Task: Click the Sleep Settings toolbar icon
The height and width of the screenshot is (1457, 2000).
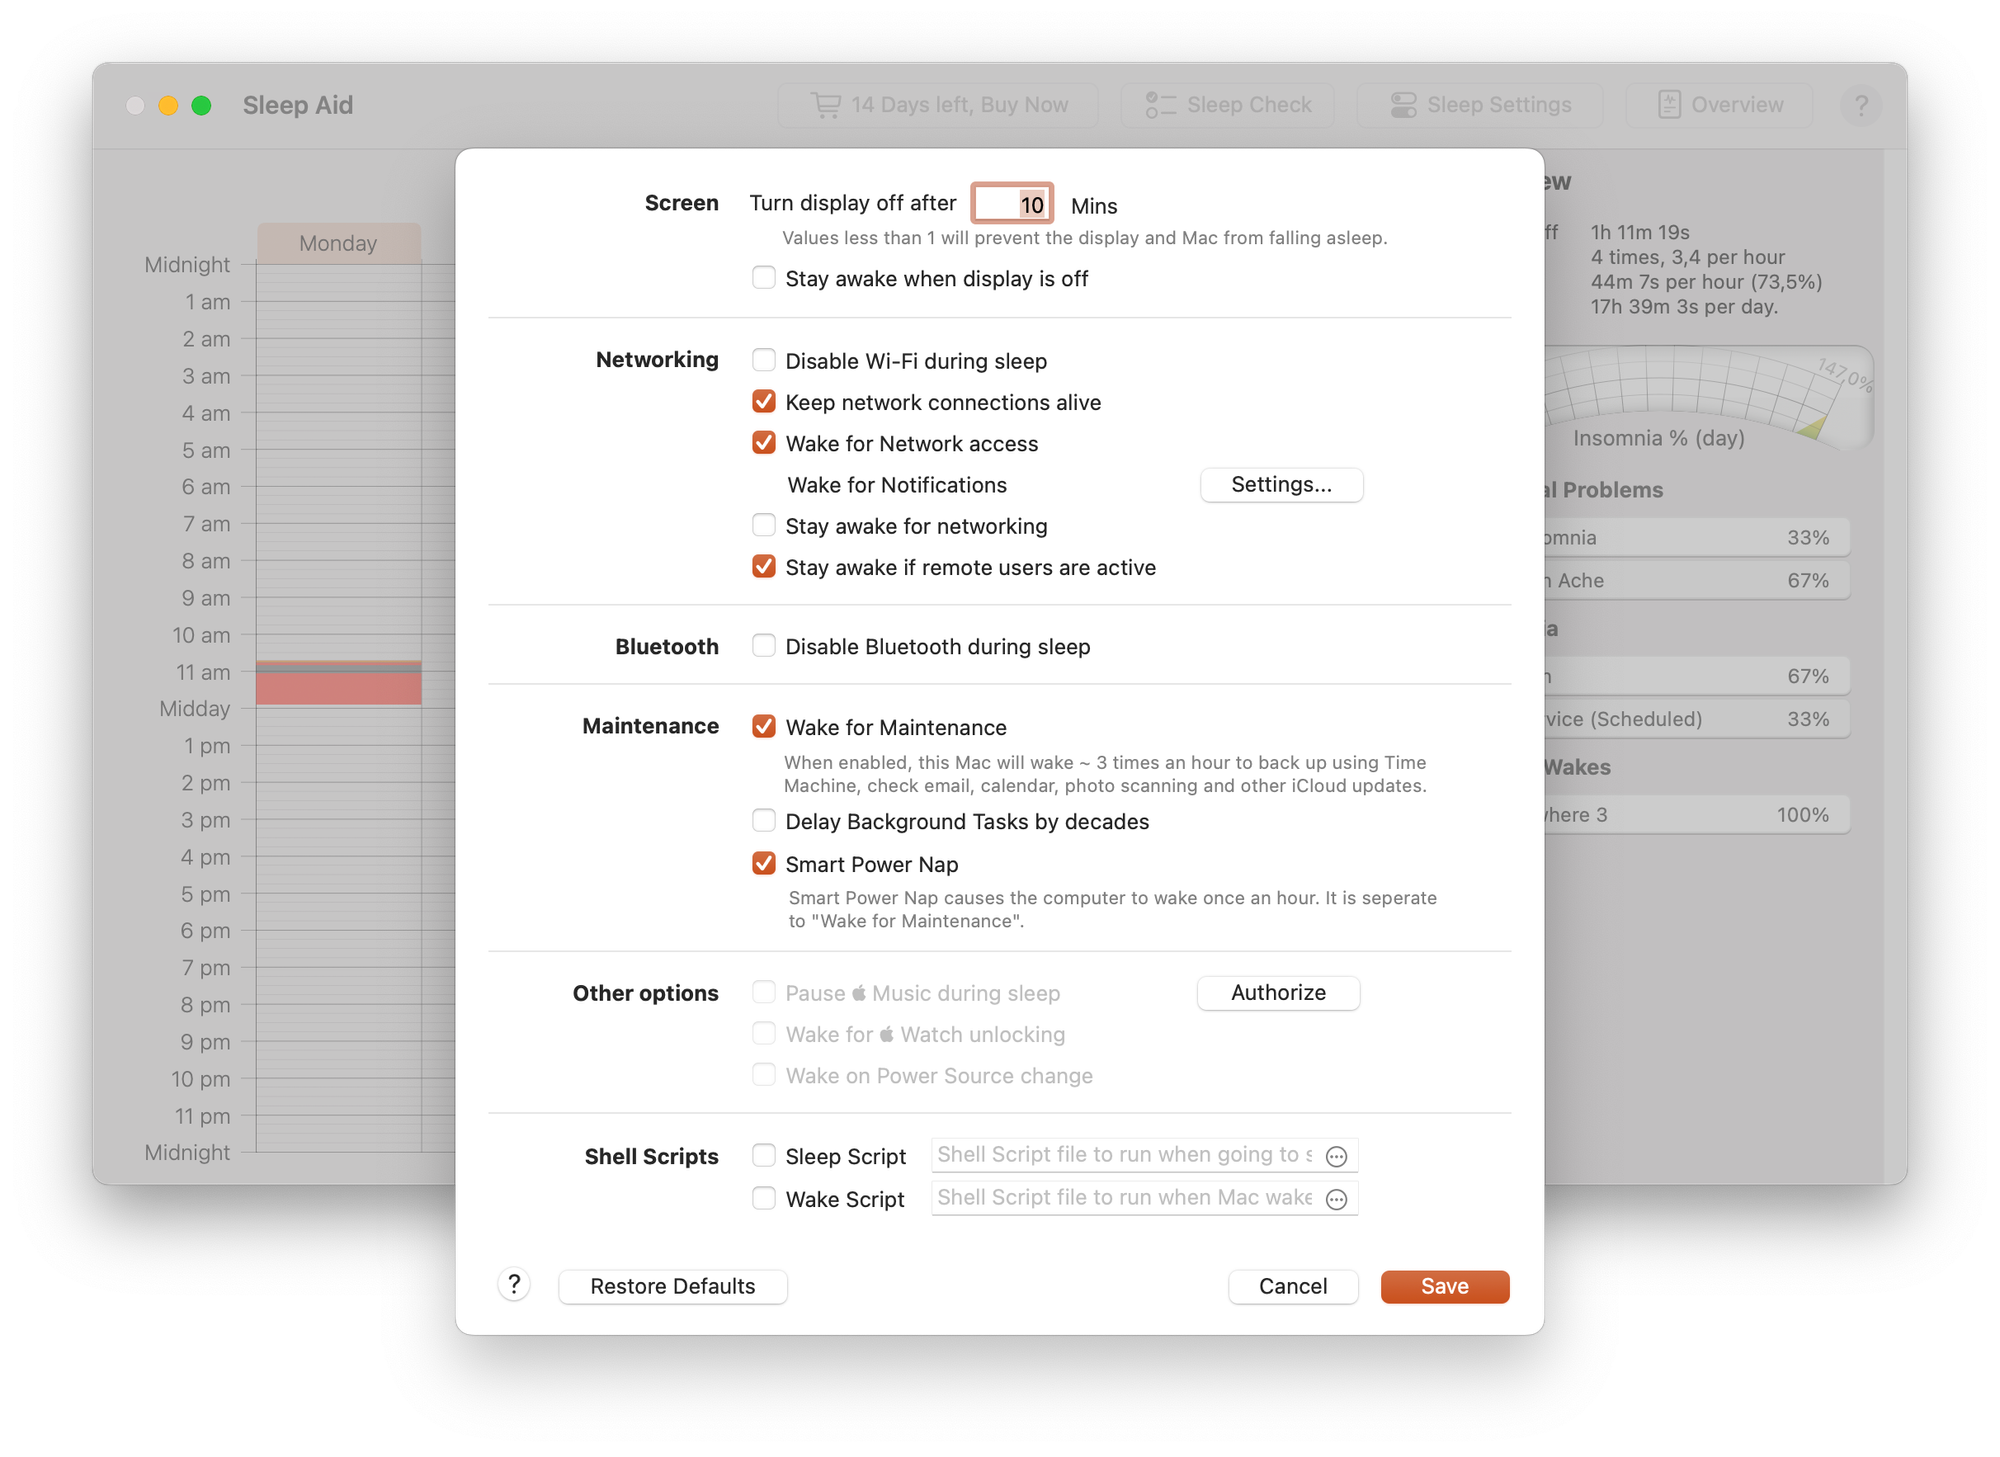Action: (1403, 105)
